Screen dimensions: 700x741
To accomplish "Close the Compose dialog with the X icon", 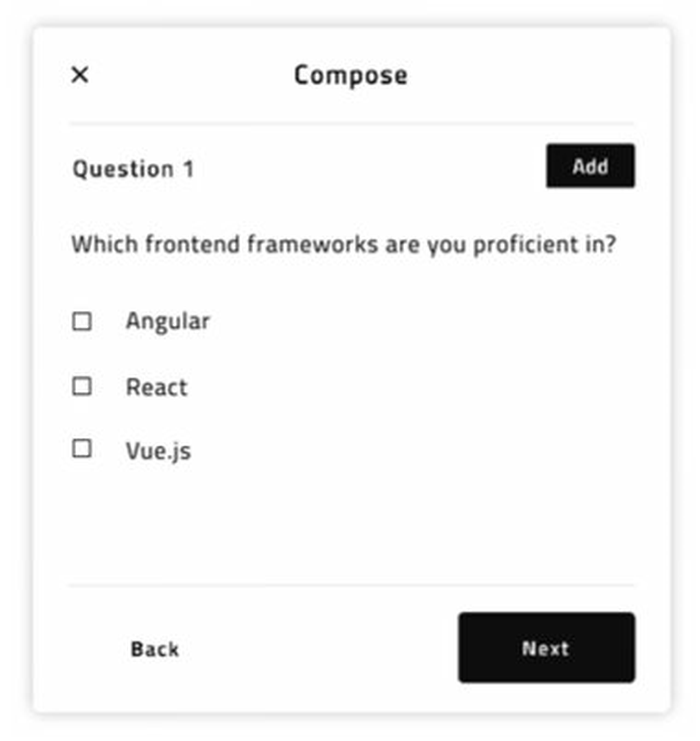I will pos(80,75).
